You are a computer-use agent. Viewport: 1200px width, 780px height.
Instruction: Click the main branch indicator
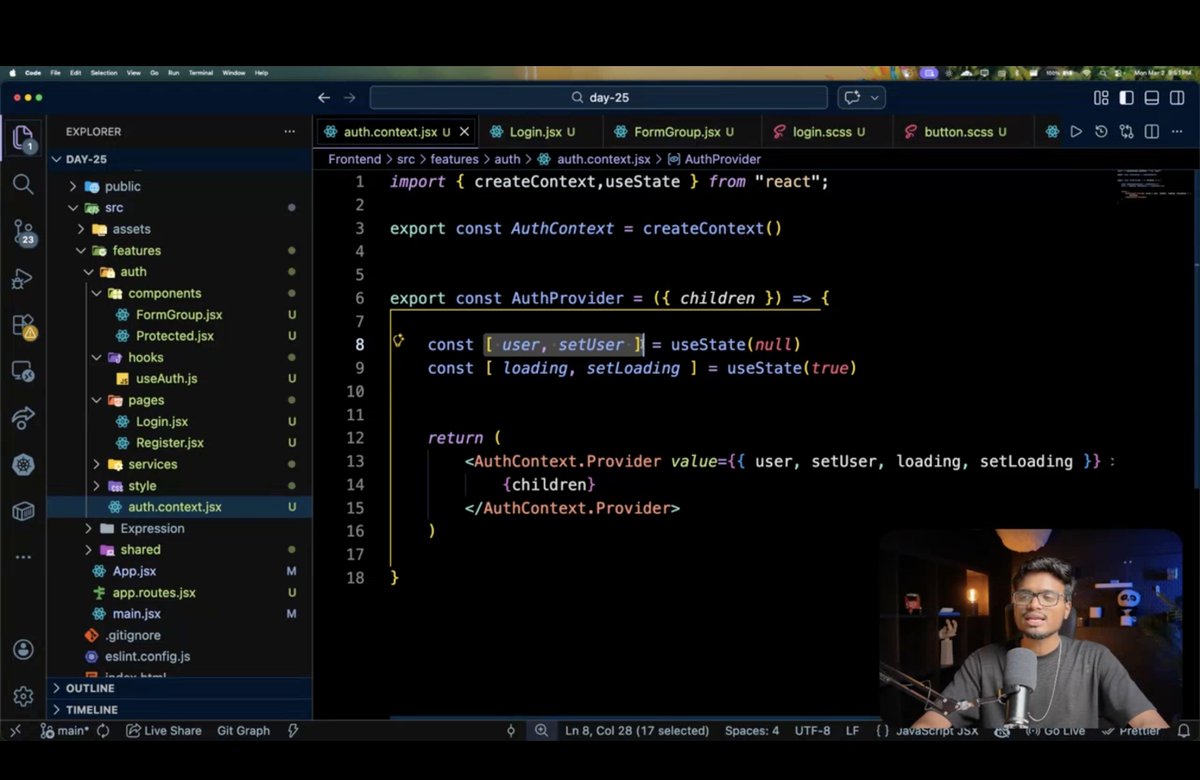tap(65, 731)
